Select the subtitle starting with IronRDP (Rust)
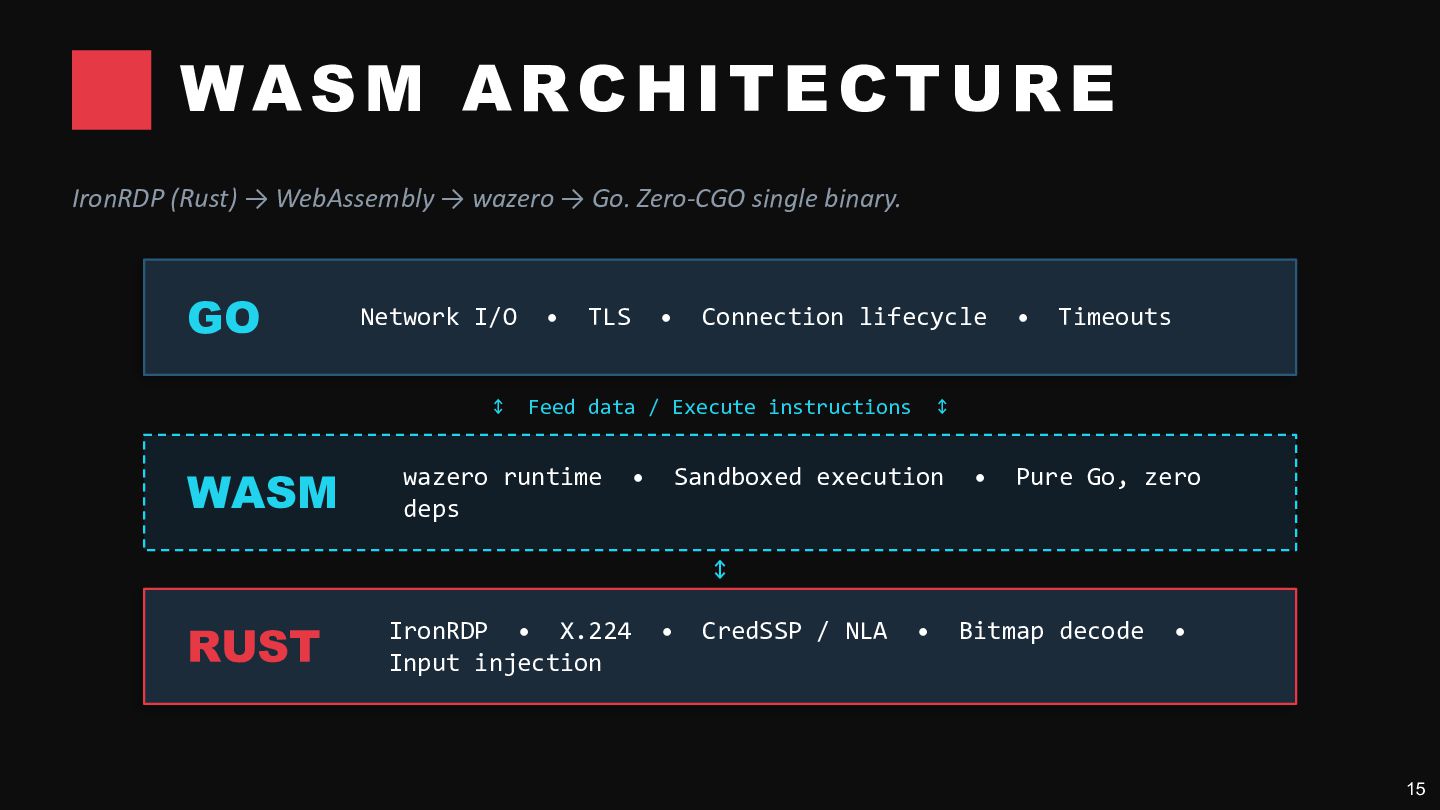Screen dimensions: 1440x810 click(x=486, y=198)
